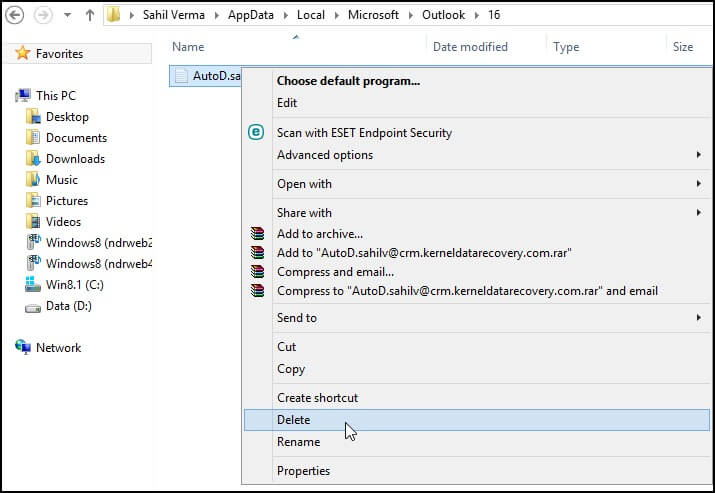The height and width of the screenshot is (493, 715).
Task: Open Properties from the context menu
Action: point(303,471)
